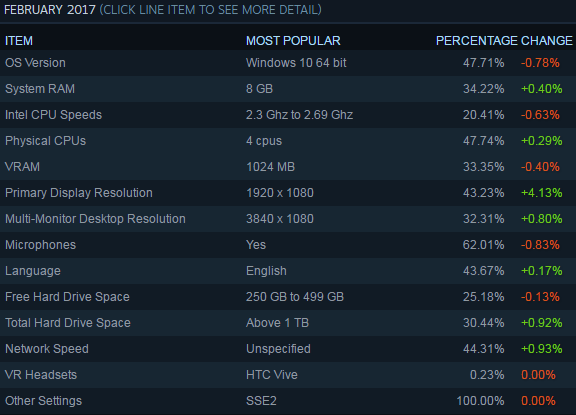576x415 pixels.
Task: Click the MOST POPULAR column header
Action: coord(293,41)
